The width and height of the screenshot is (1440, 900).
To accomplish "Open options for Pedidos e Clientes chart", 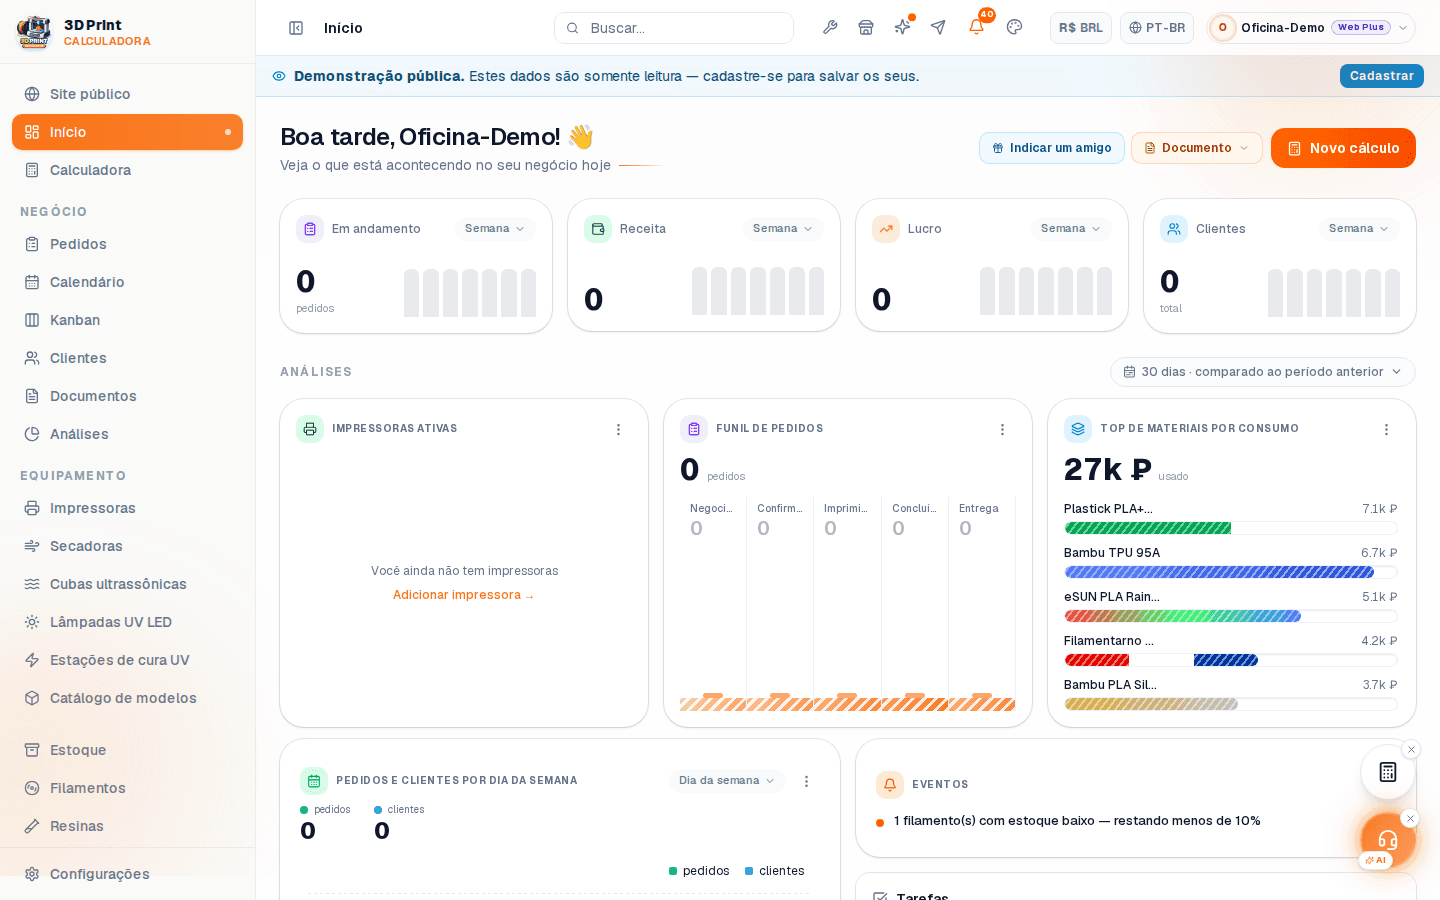I will [806, 781].
